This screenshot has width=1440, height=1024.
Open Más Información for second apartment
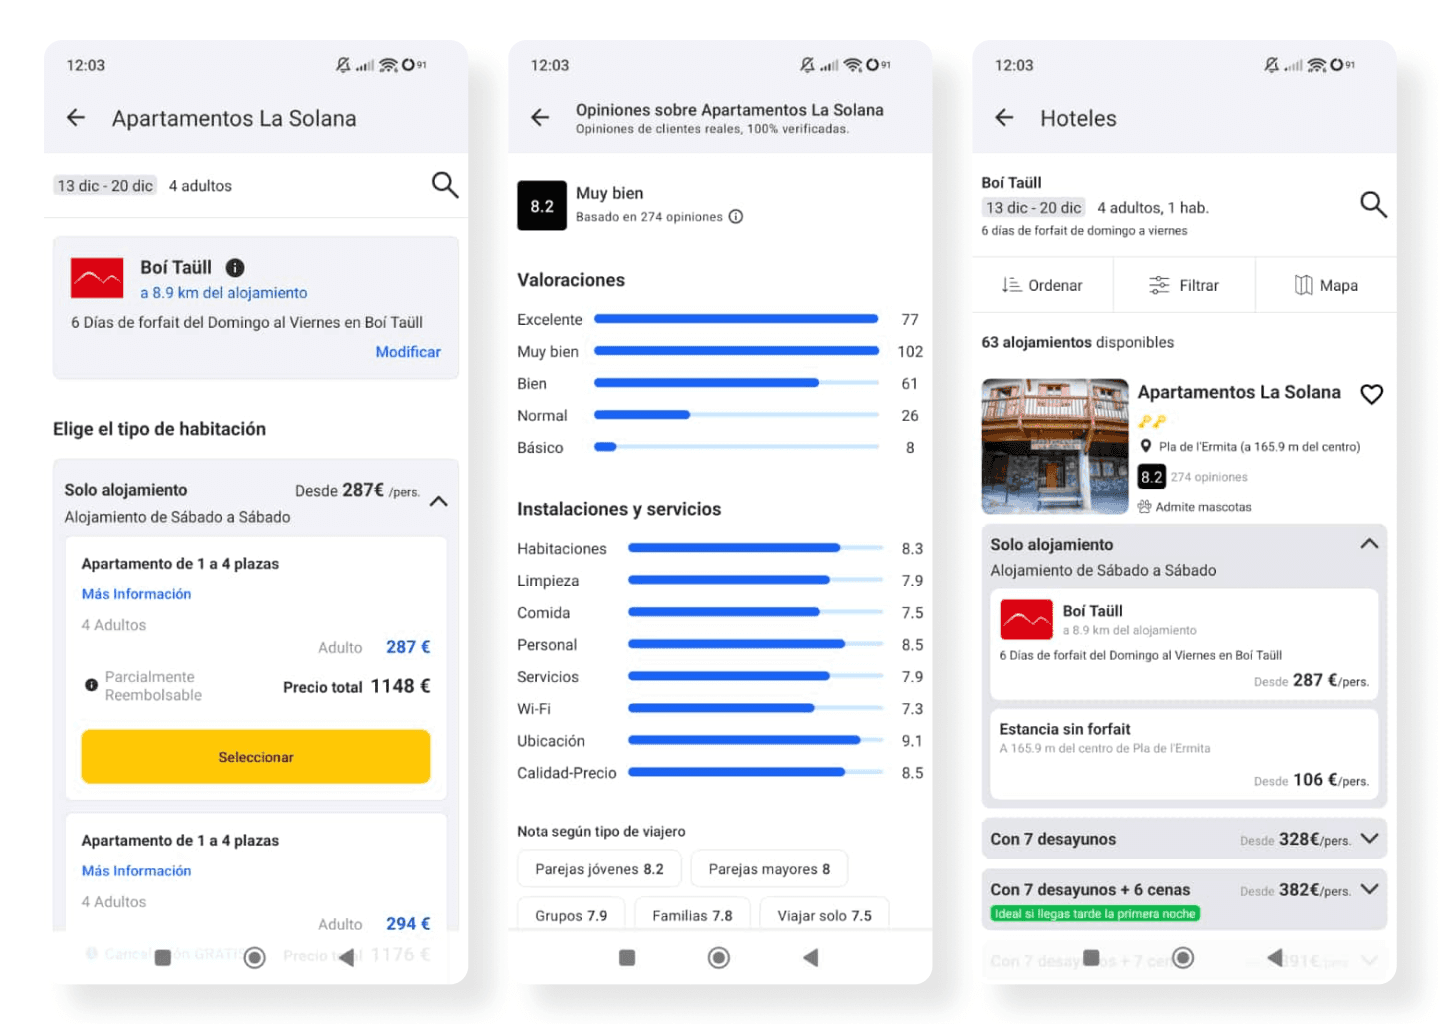[x=136, y=871]
